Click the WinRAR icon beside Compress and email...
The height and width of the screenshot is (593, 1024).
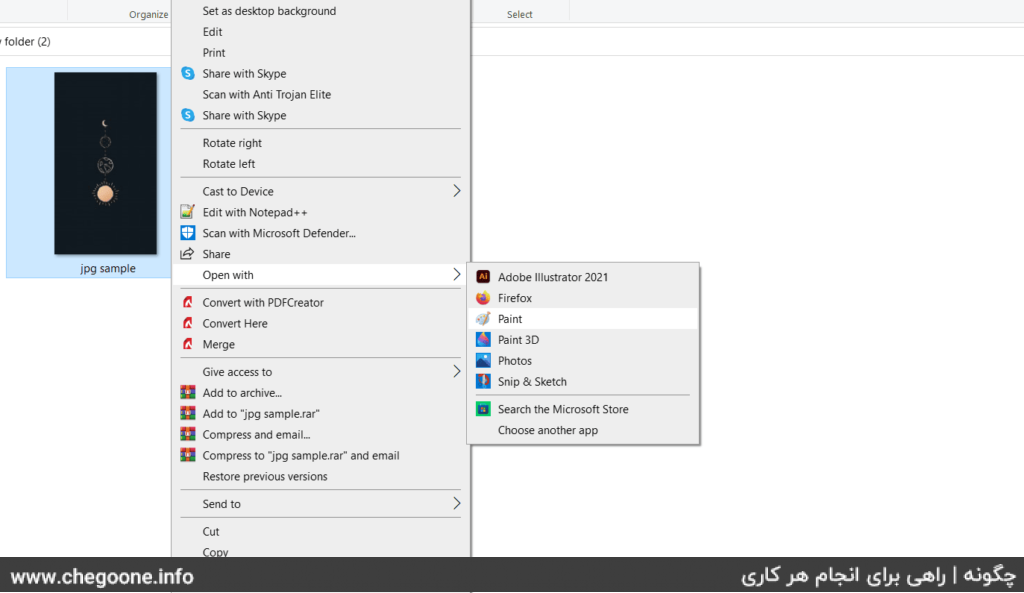pos(187,434)
